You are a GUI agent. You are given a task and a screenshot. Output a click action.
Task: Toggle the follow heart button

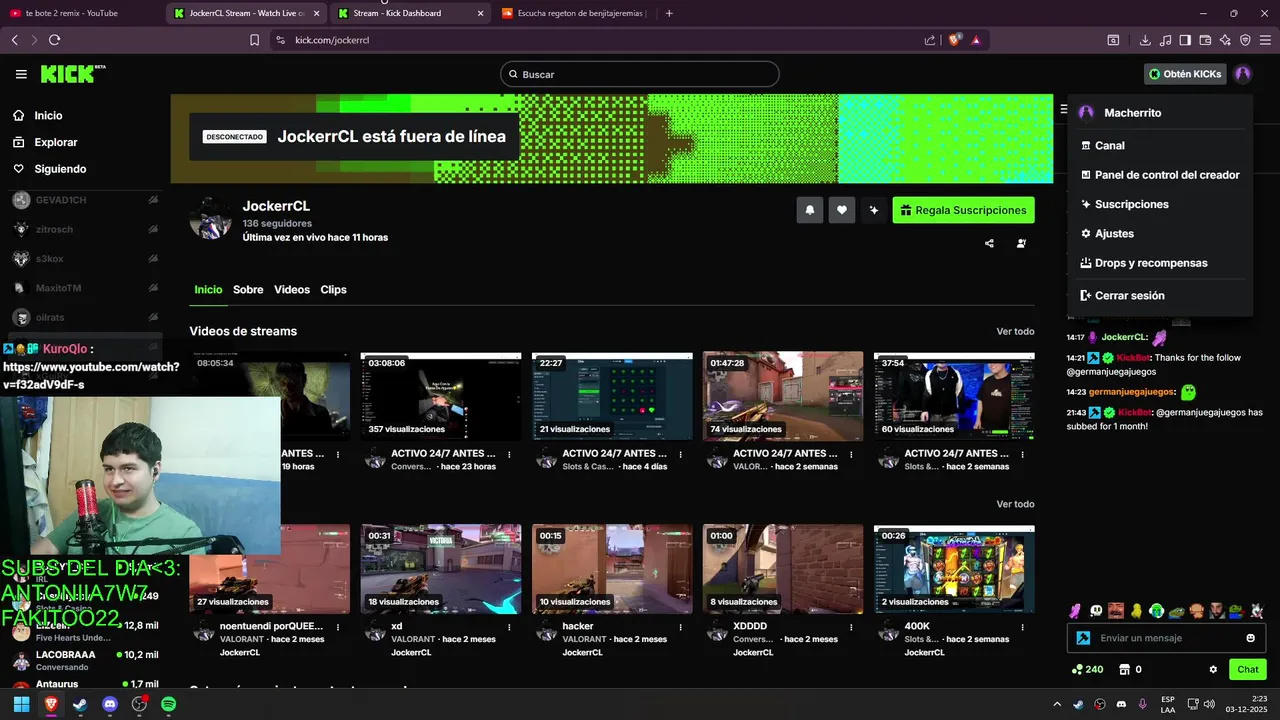click(x=842, y=210)
